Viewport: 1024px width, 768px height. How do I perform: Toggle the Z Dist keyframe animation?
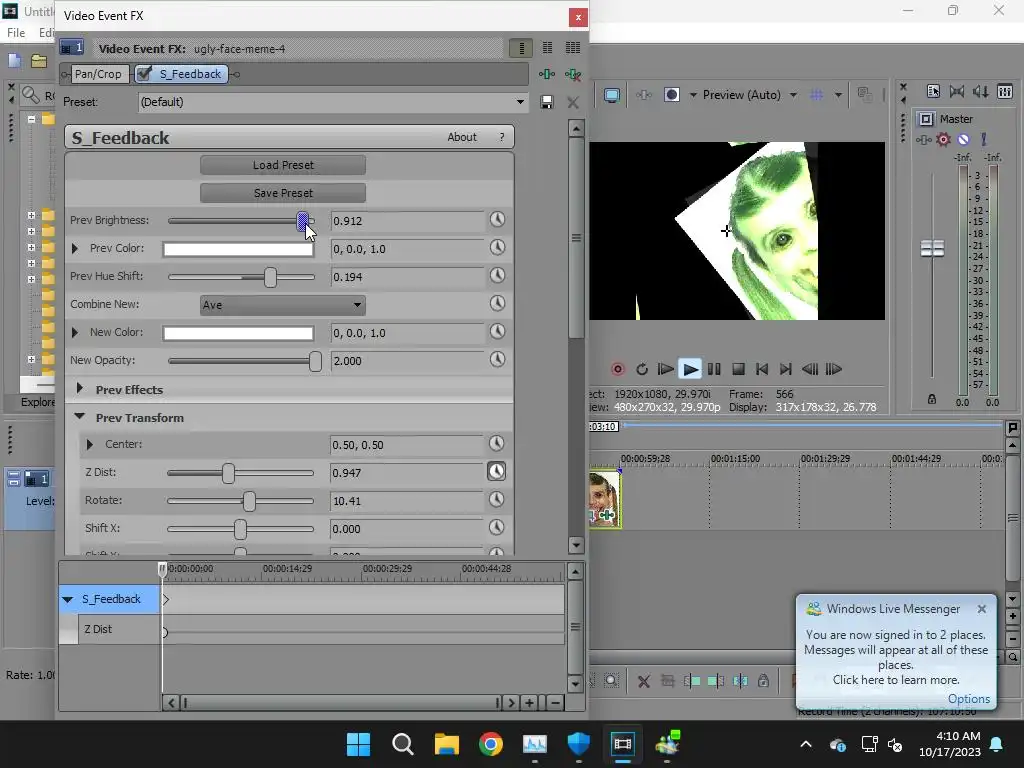496,472
